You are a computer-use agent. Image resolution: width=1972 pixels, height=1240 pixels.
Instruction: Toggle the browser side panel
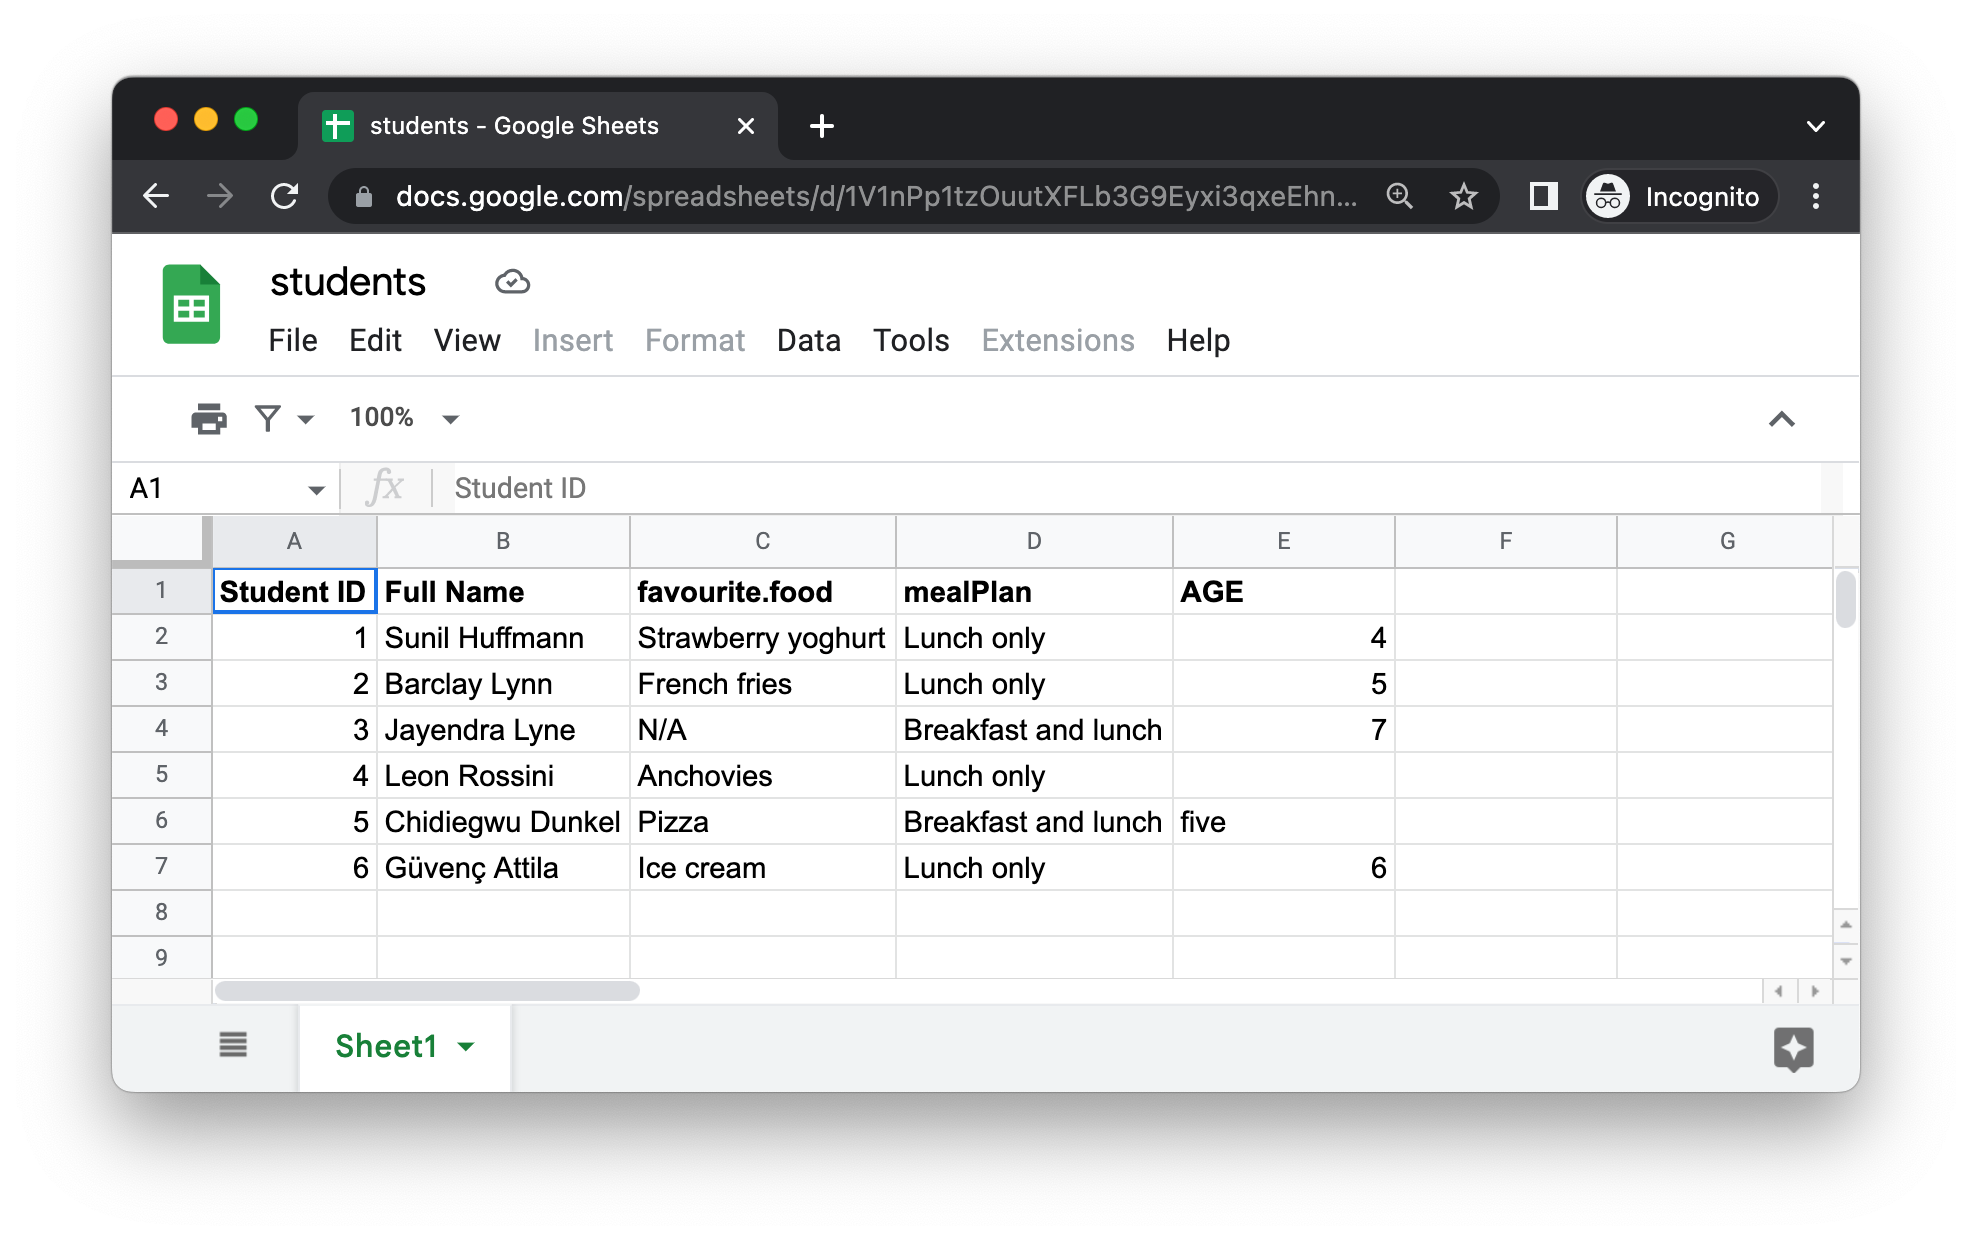click(x=1542, y=196)
